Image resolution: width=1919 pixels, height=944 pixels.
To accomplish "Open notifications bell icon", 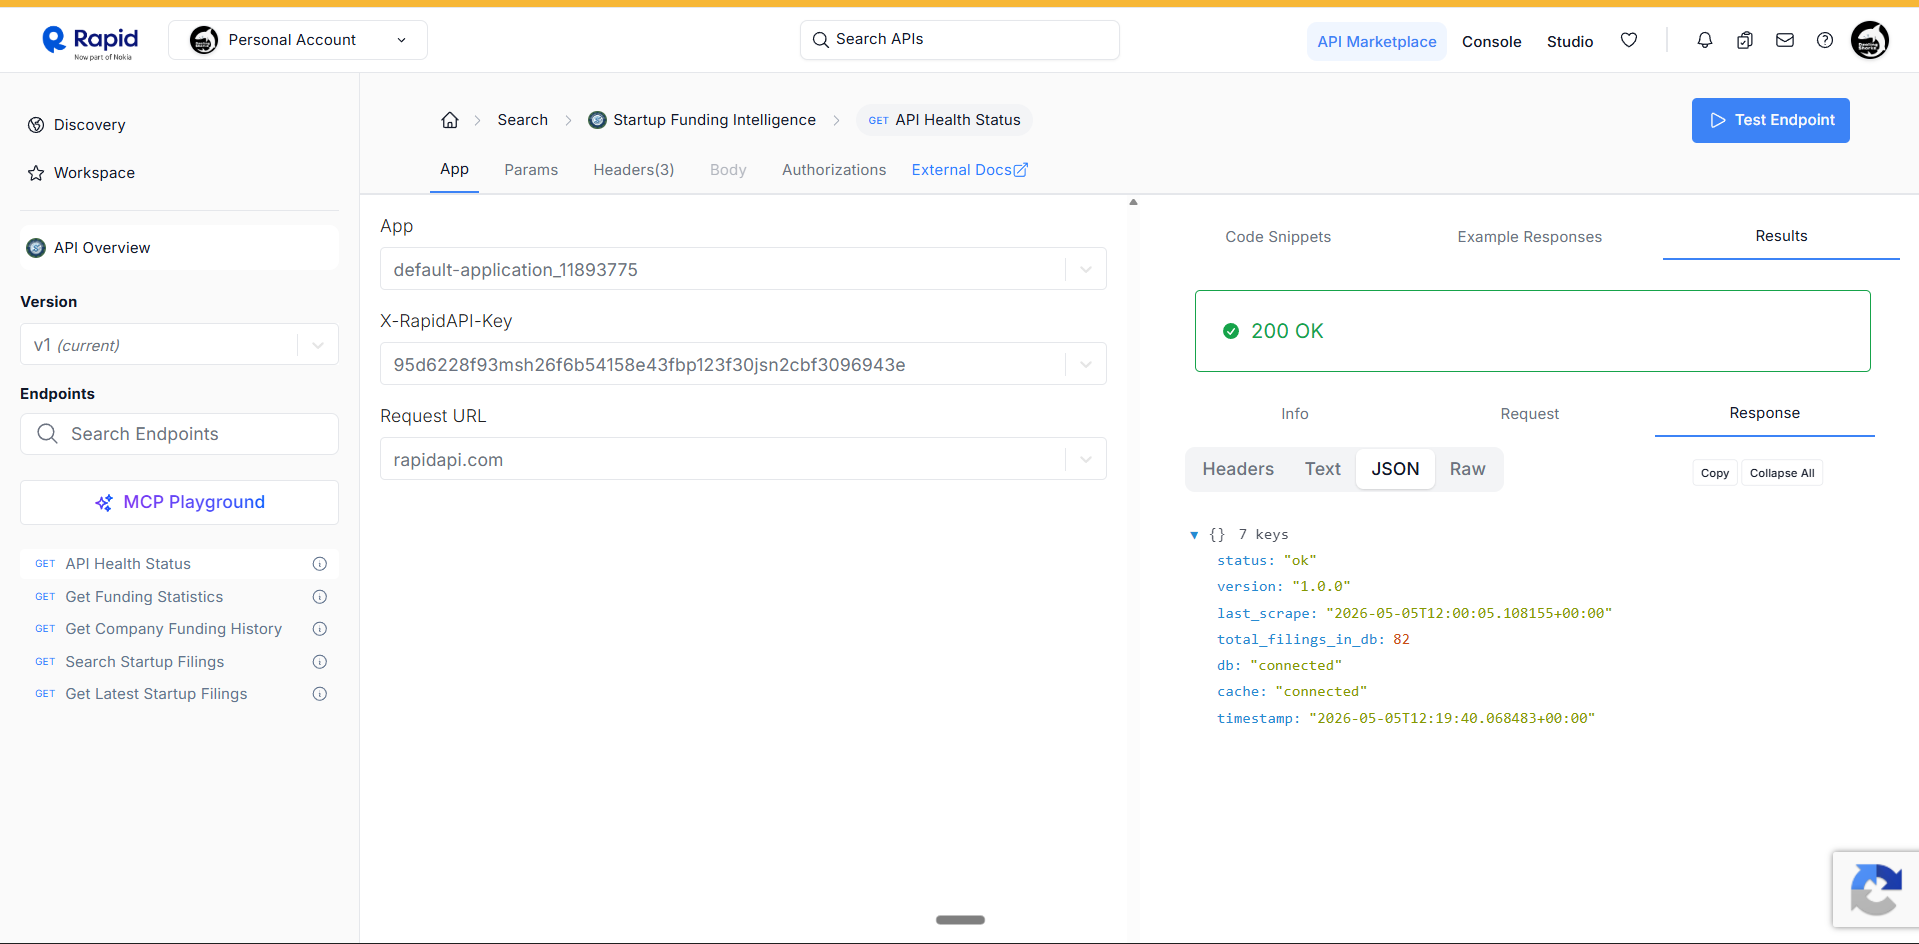I will [x=1705, y=40].
